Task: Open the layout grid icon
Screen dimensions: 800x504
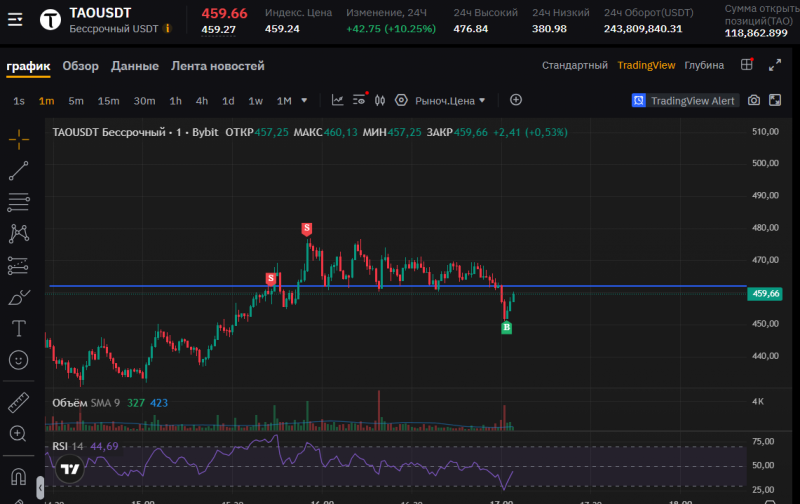Action: (747, 64)
